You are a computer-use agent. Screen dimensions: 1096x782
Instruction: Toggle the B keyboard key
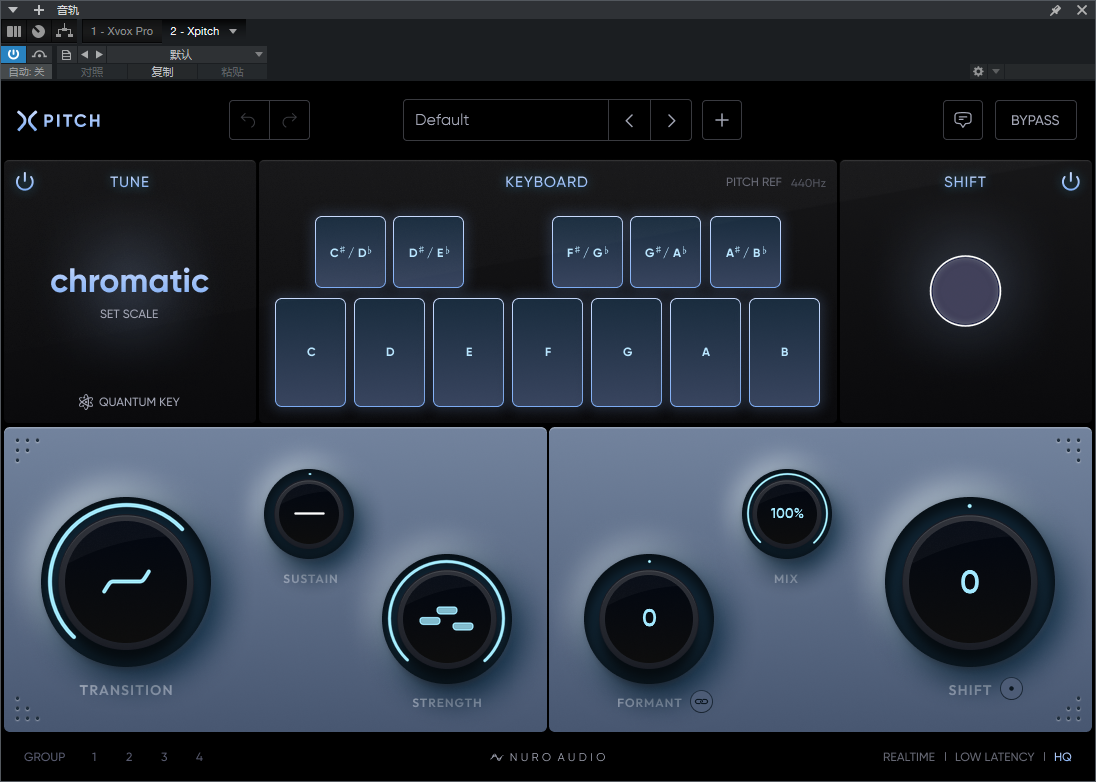[x=784, y=352]
